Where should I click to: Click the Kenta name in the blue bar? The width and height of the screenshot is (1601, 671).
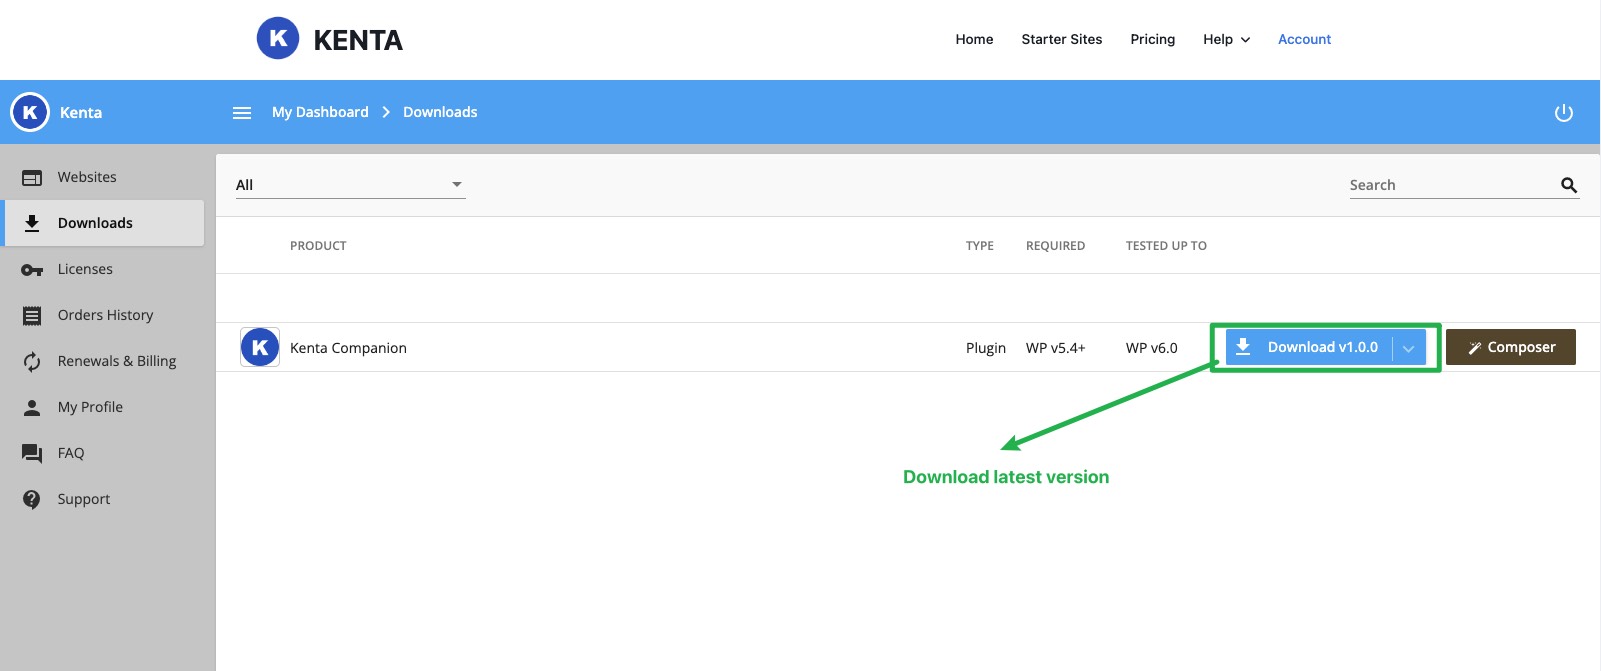pyautogui.click(x=81, y=113)
